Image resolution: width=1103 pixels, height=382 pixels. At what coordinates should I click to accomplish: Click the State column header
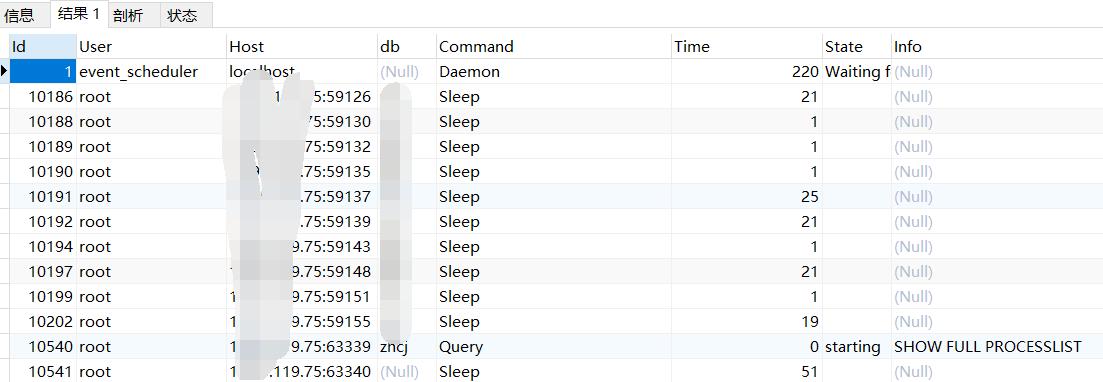point(856,46)
